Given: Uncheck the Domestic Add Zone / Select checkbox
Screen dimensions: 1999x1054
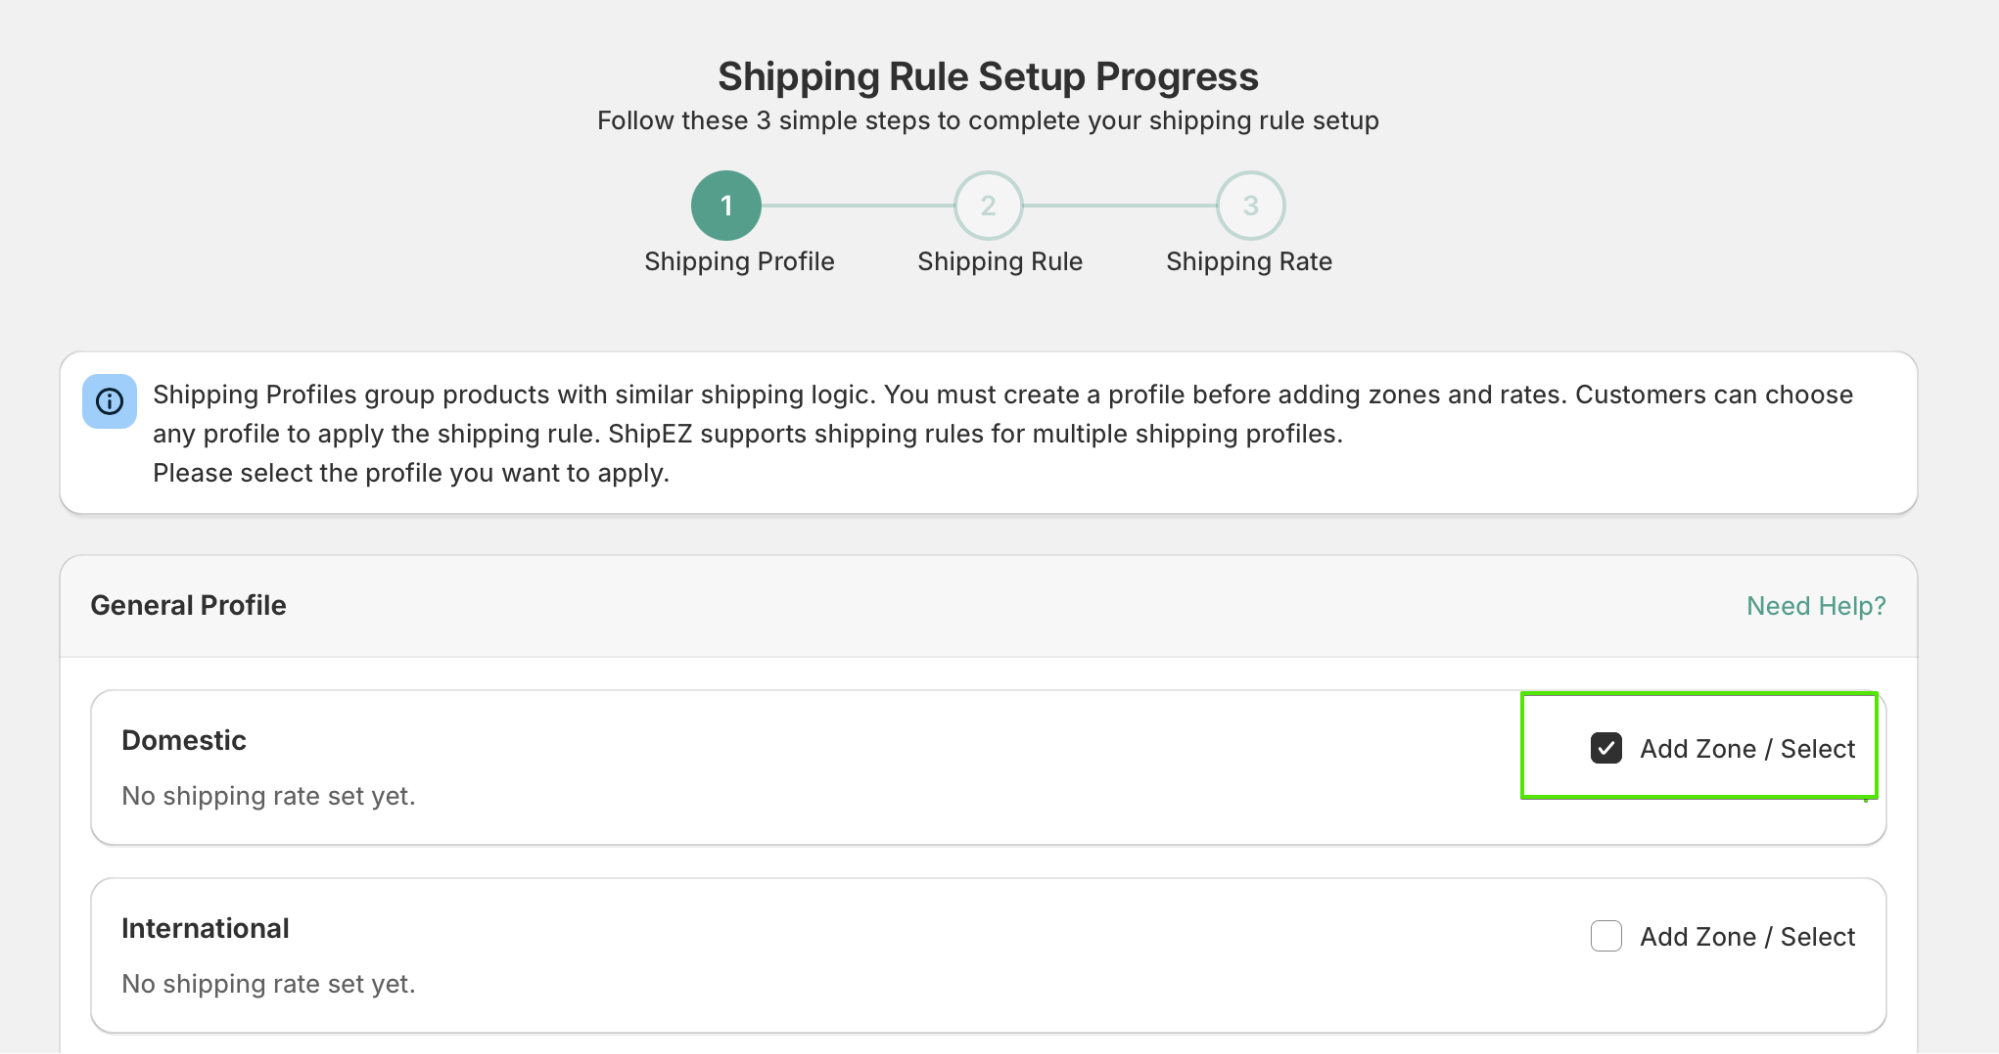Looking at the screenshot, I should click(1606, 748).
